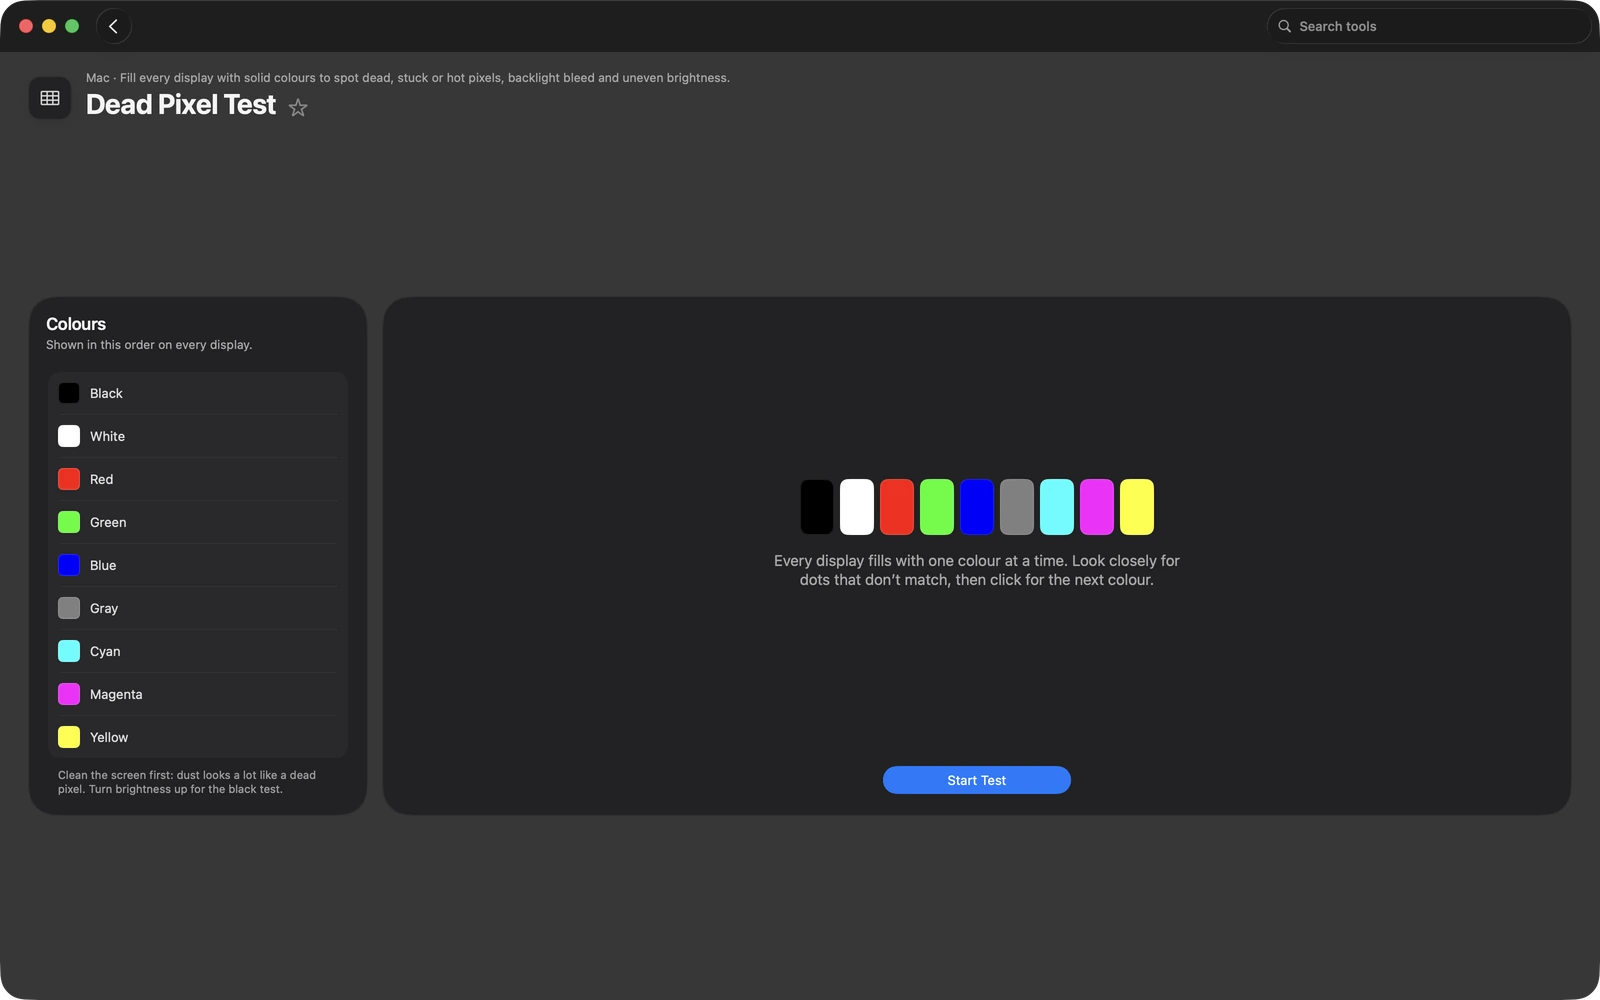
Task: Click the back arrow button
Action: click(x=114, y=27)
